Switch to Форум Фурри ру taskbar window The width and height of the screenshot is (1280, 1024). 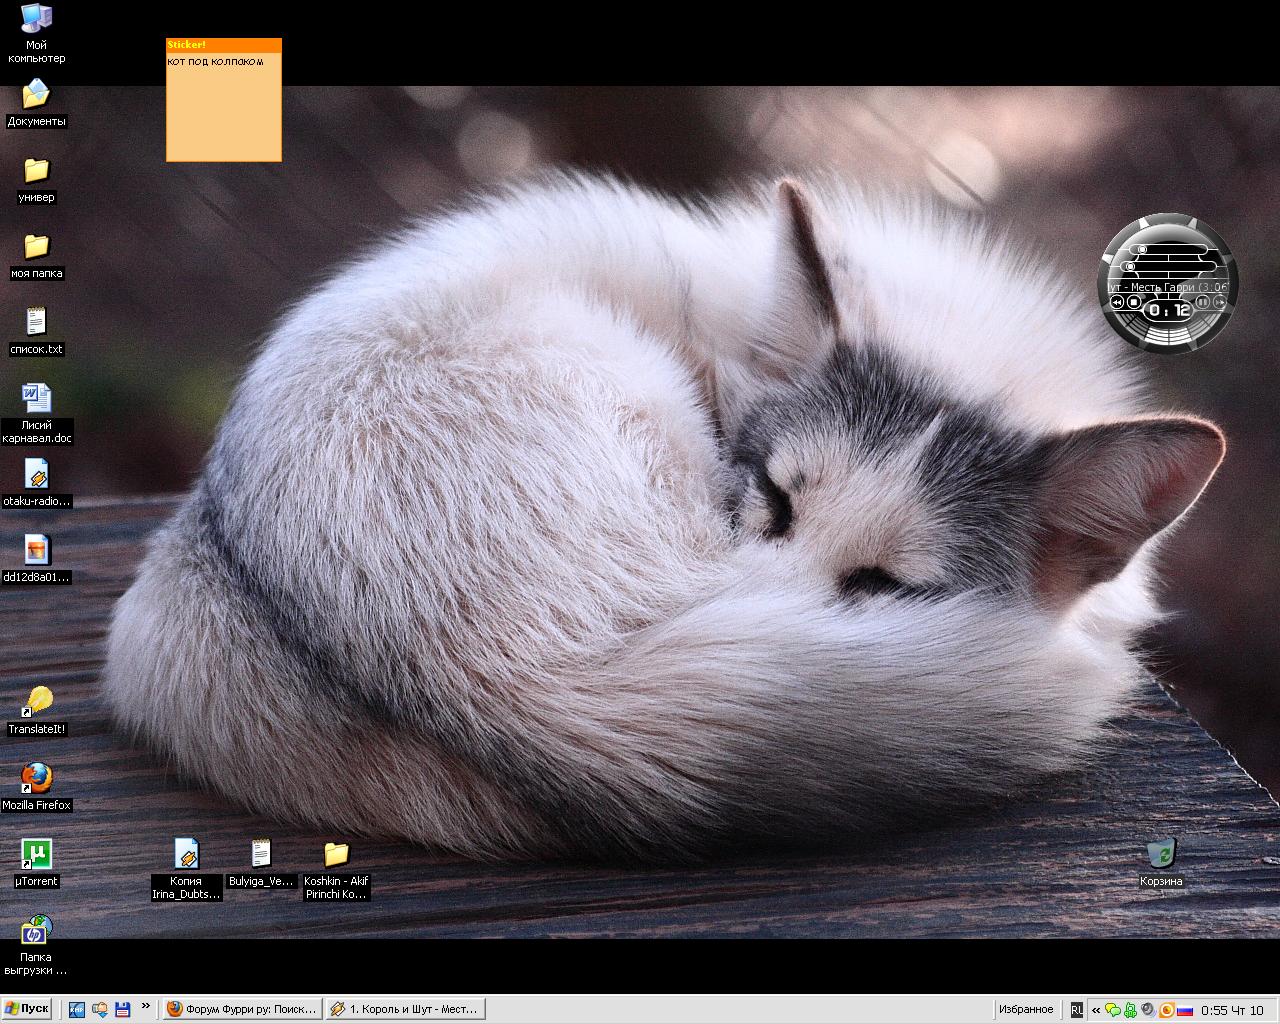click(241, 1009)
